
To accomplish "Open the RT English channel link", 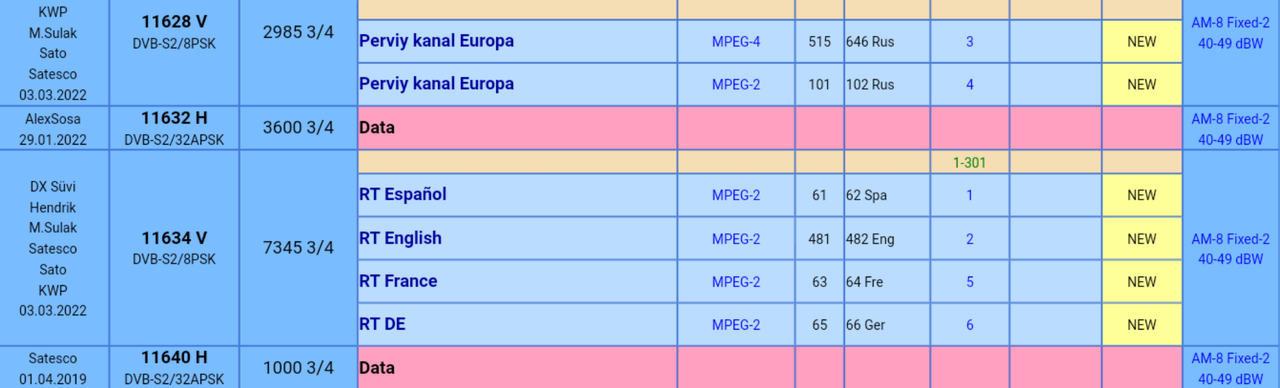I will 400,238.
